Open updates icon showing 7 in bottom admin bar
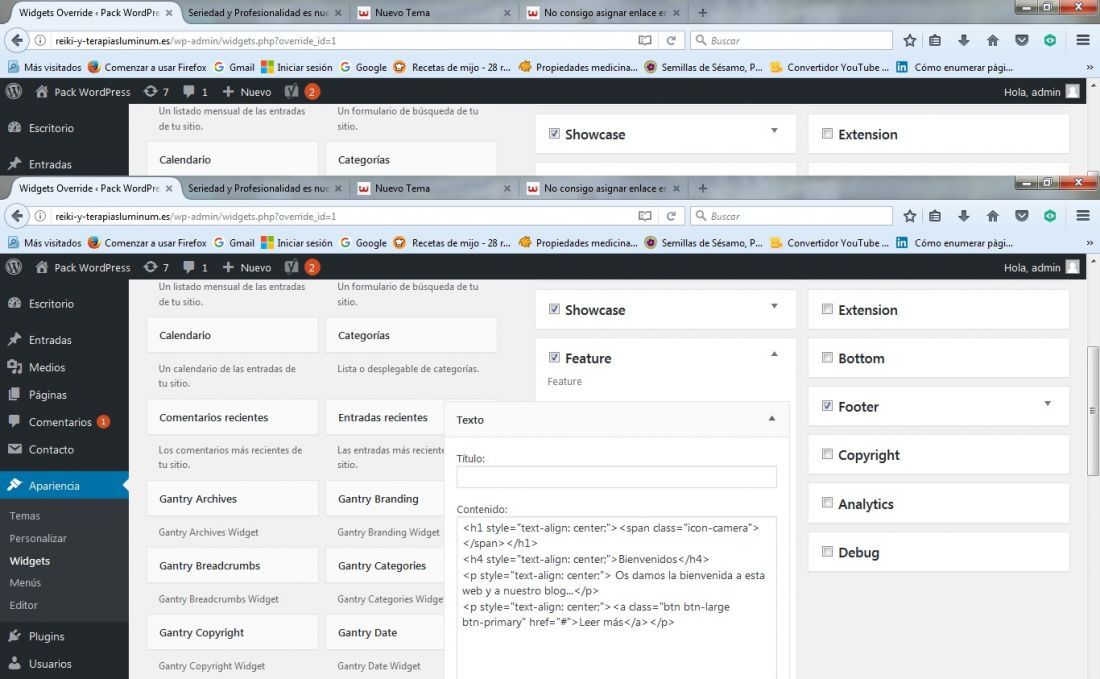This screenshot has width=1100, height=679. 156,267
